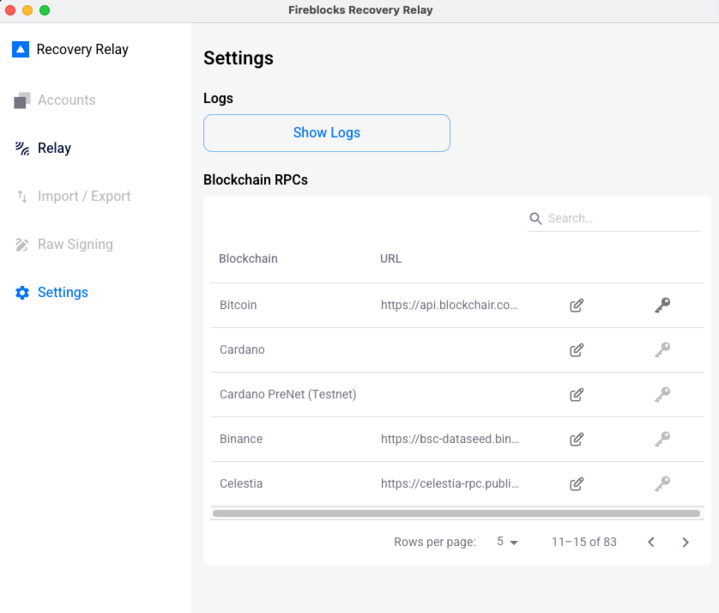This screenshot has height=613, width=719.
Task: Edit the Celestia RPC URL
Action: point(576,484)
